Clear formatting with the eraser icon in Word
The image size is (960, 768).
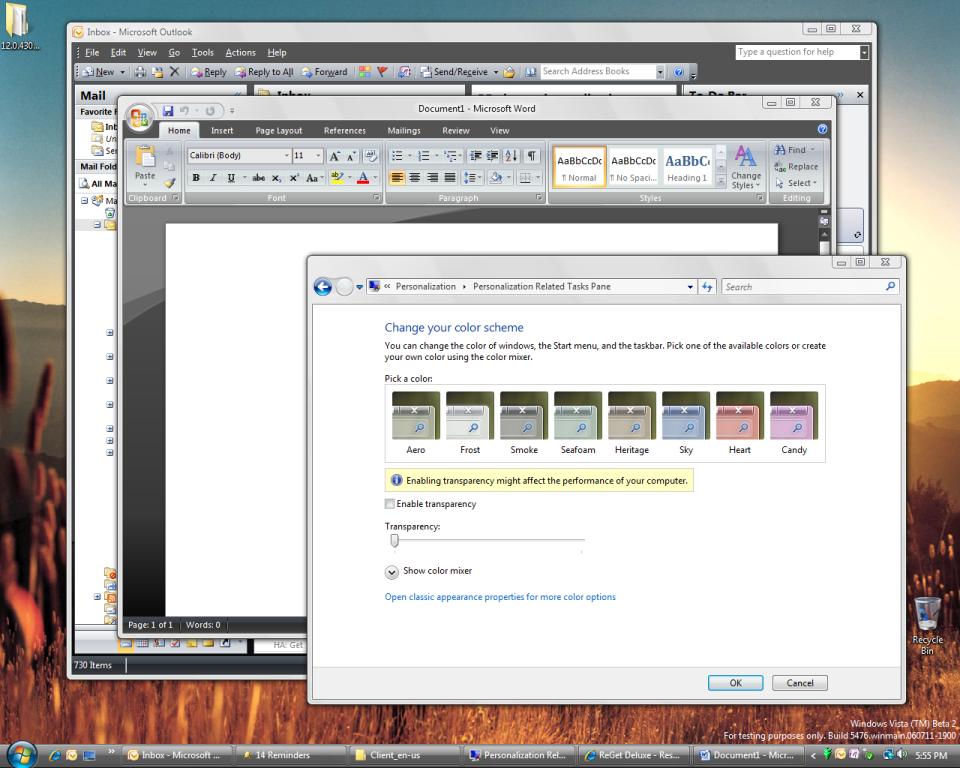coord(370,156)
